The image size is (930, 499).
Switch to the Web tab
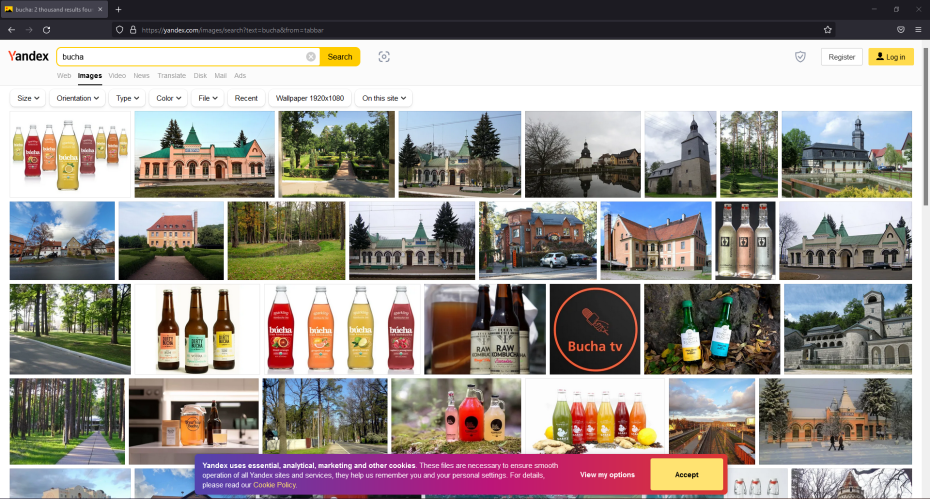tap(64, 76)
